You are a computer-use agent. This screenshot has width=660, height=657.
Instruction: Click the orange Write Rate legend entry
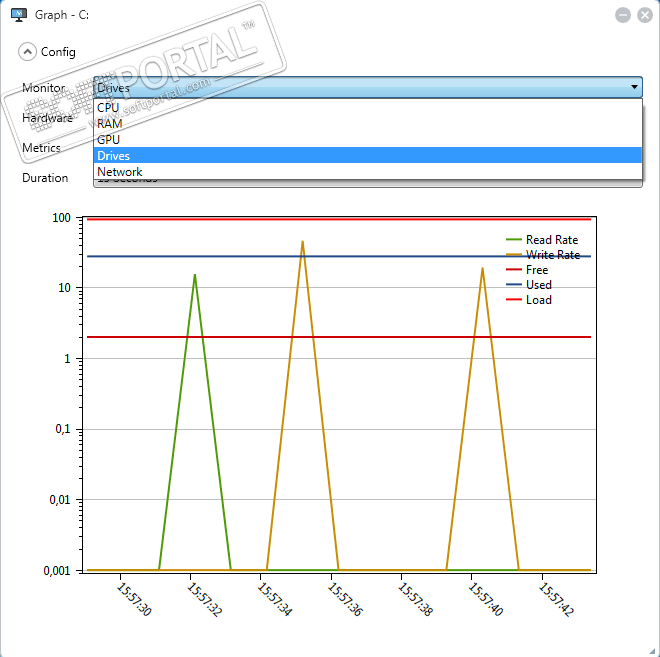(543, 255)
